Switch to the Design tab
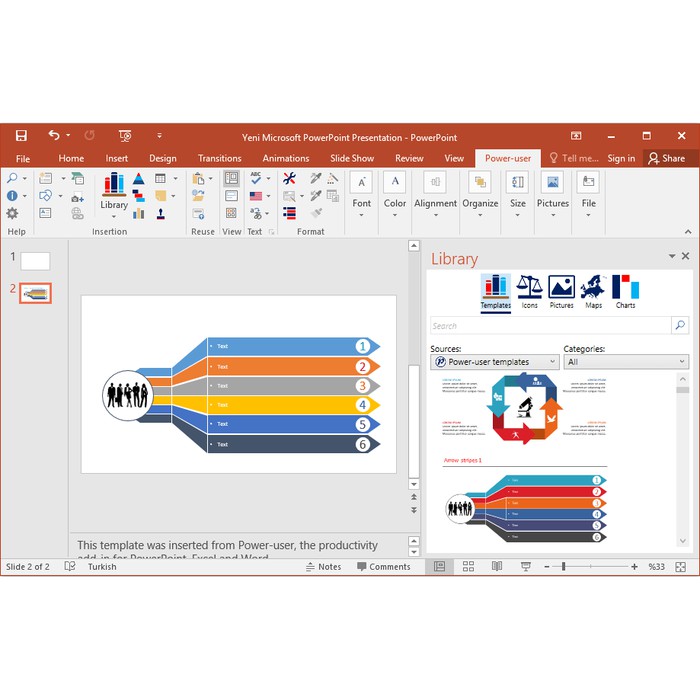The height and width of the screenshot is (700, 700). click(x=163, y=158)
